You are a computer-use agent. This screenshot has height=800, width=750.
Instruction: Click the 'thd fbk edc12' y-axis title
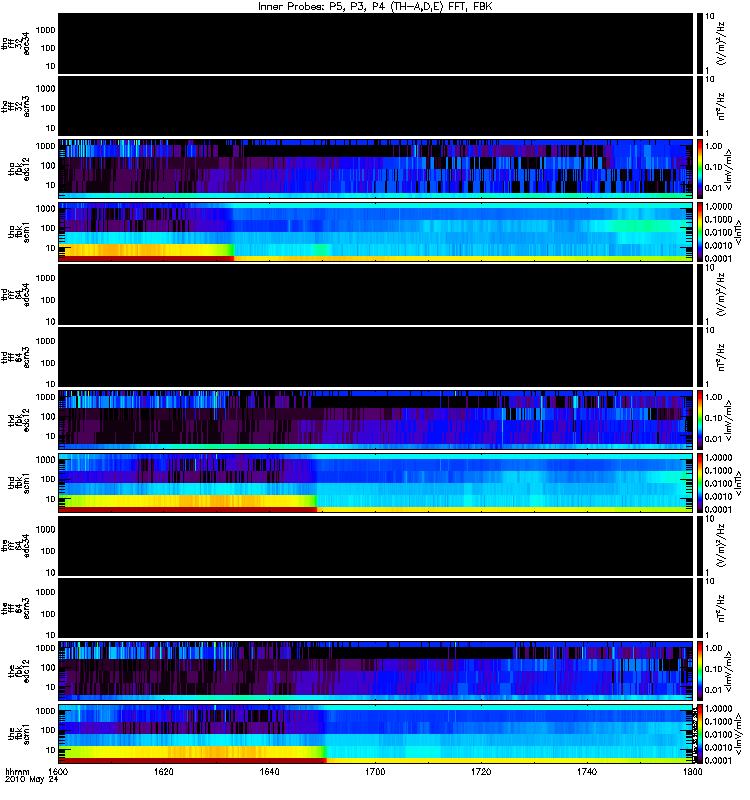pos(19,420)
